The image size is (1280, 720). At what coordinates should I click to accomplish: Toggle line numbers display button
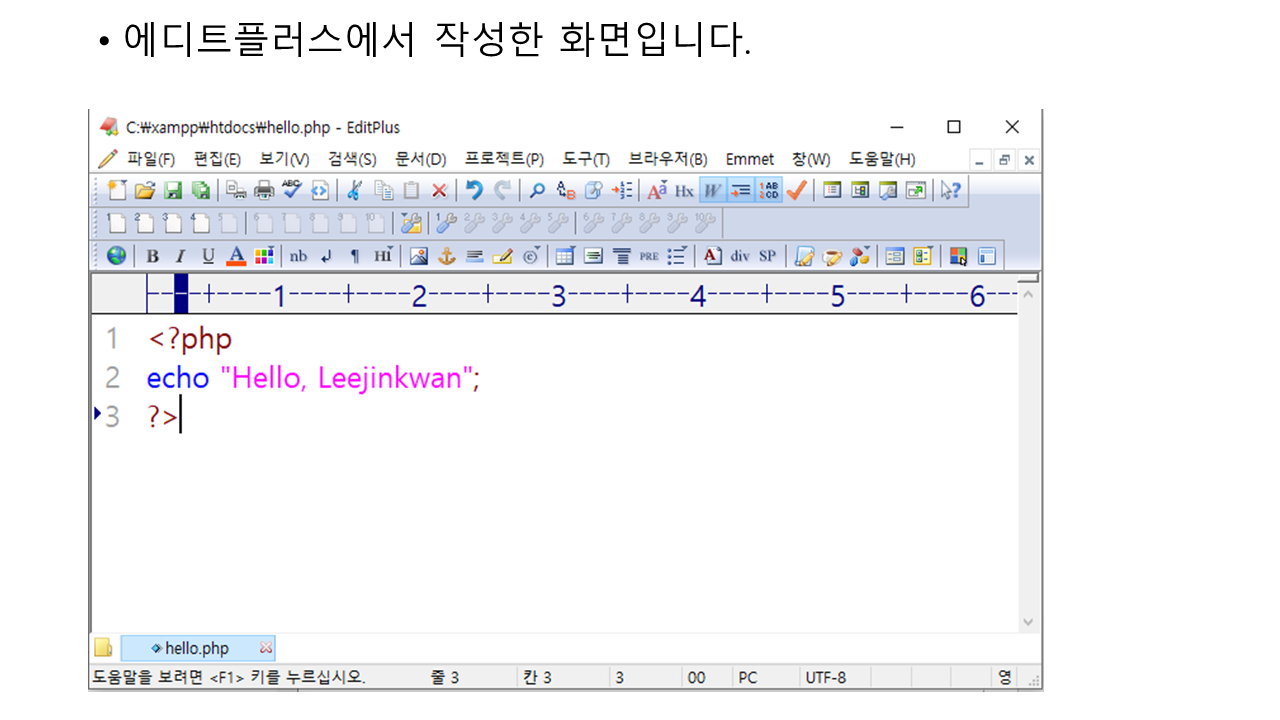769,190
